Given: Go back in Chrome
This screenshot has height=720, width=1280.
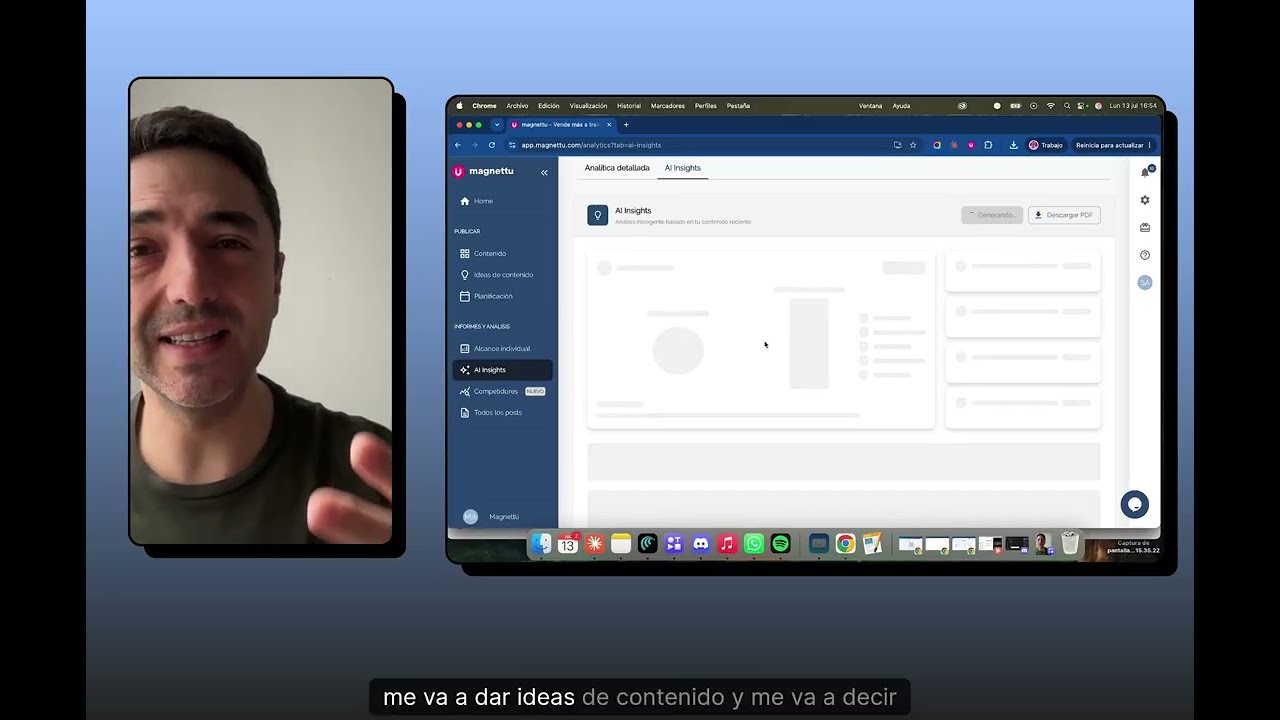Looking at the screenshot, I should [458, 145].
